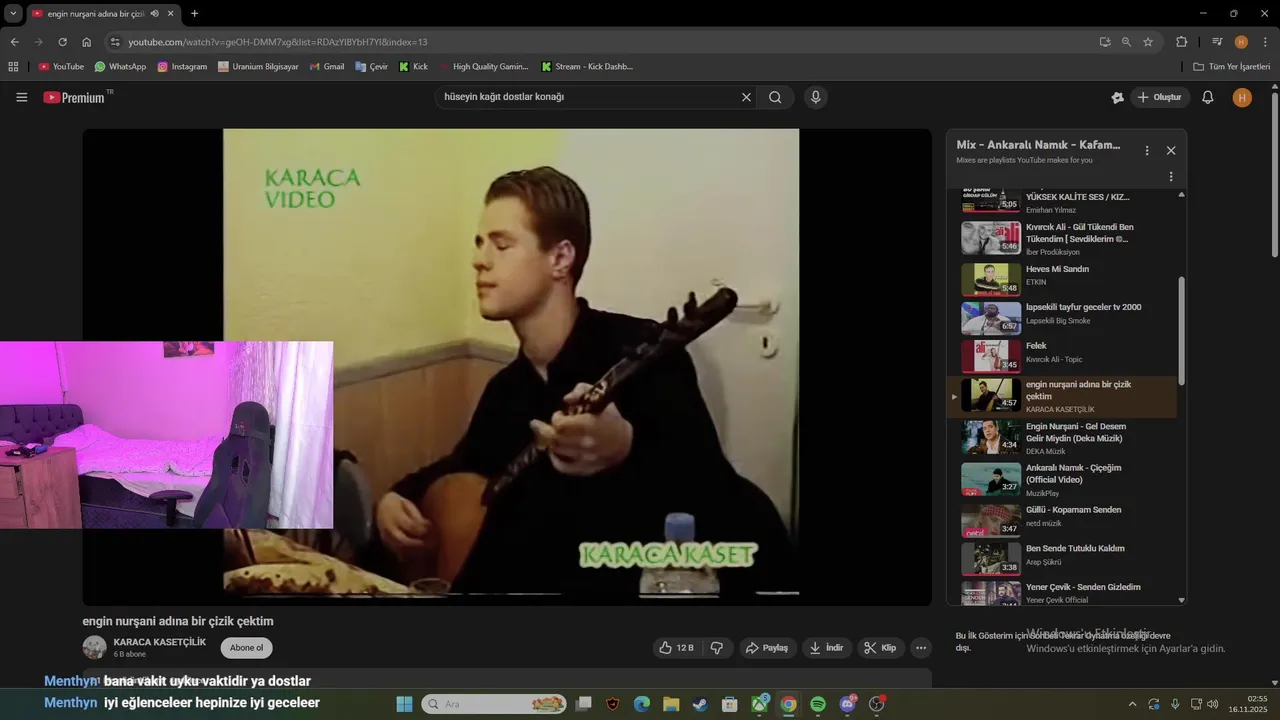Open Chrome home page button
Viewport: 1280px width, 720px height.
click(x=86, y=42)
